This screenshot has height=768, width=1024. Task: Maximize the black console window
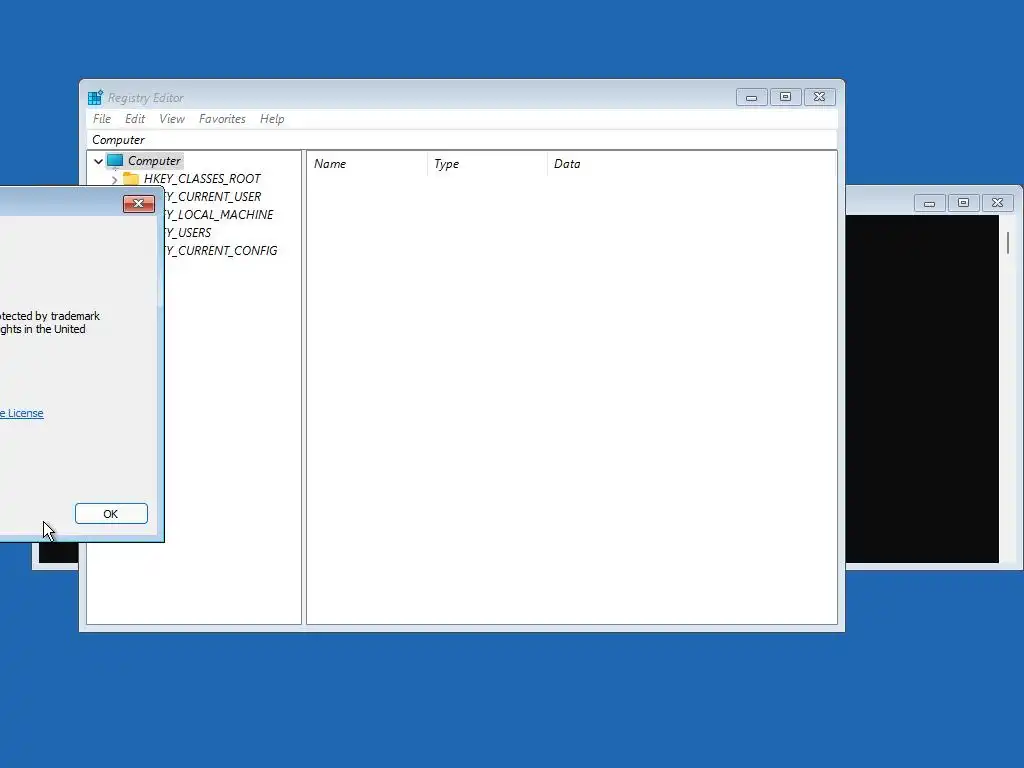point(963,203)
